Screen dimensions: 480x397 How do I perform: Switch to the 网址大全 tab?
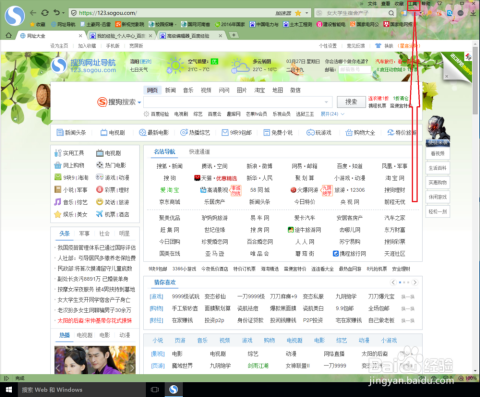click(x=50, y=35)
